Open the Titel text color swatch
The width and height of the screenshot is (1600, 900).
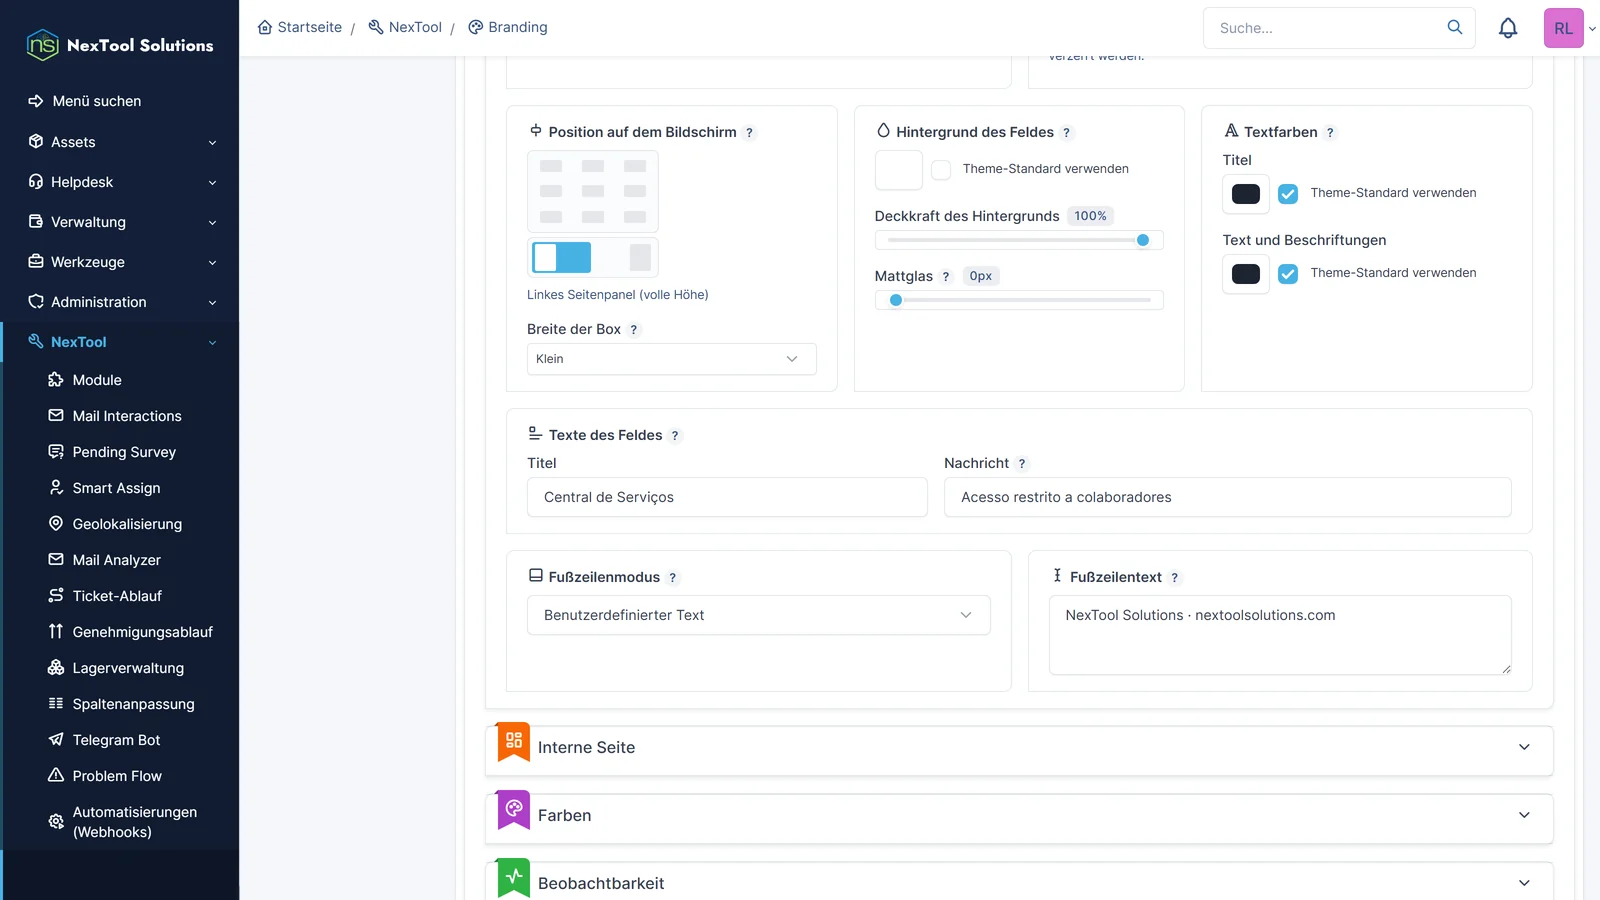1246,194
